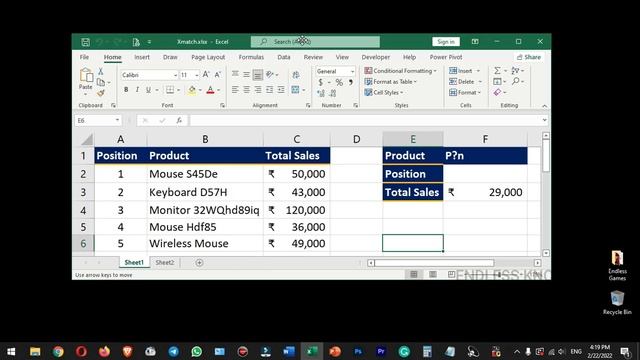Expand the formula bar chevron

click(x=544, y=120)
